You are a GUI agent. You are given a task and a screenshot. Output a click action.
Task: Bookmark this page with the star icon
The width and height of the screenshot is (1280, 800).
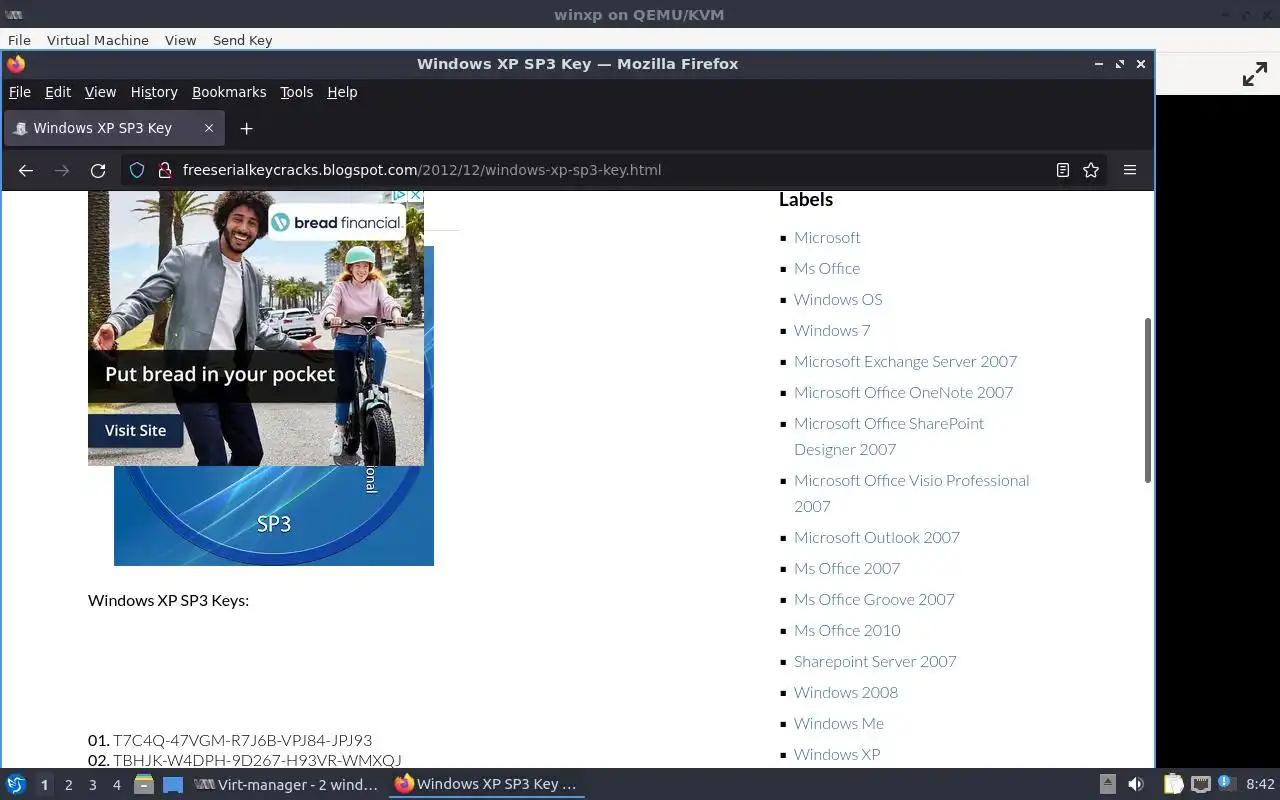click(x=1091, y=170)
